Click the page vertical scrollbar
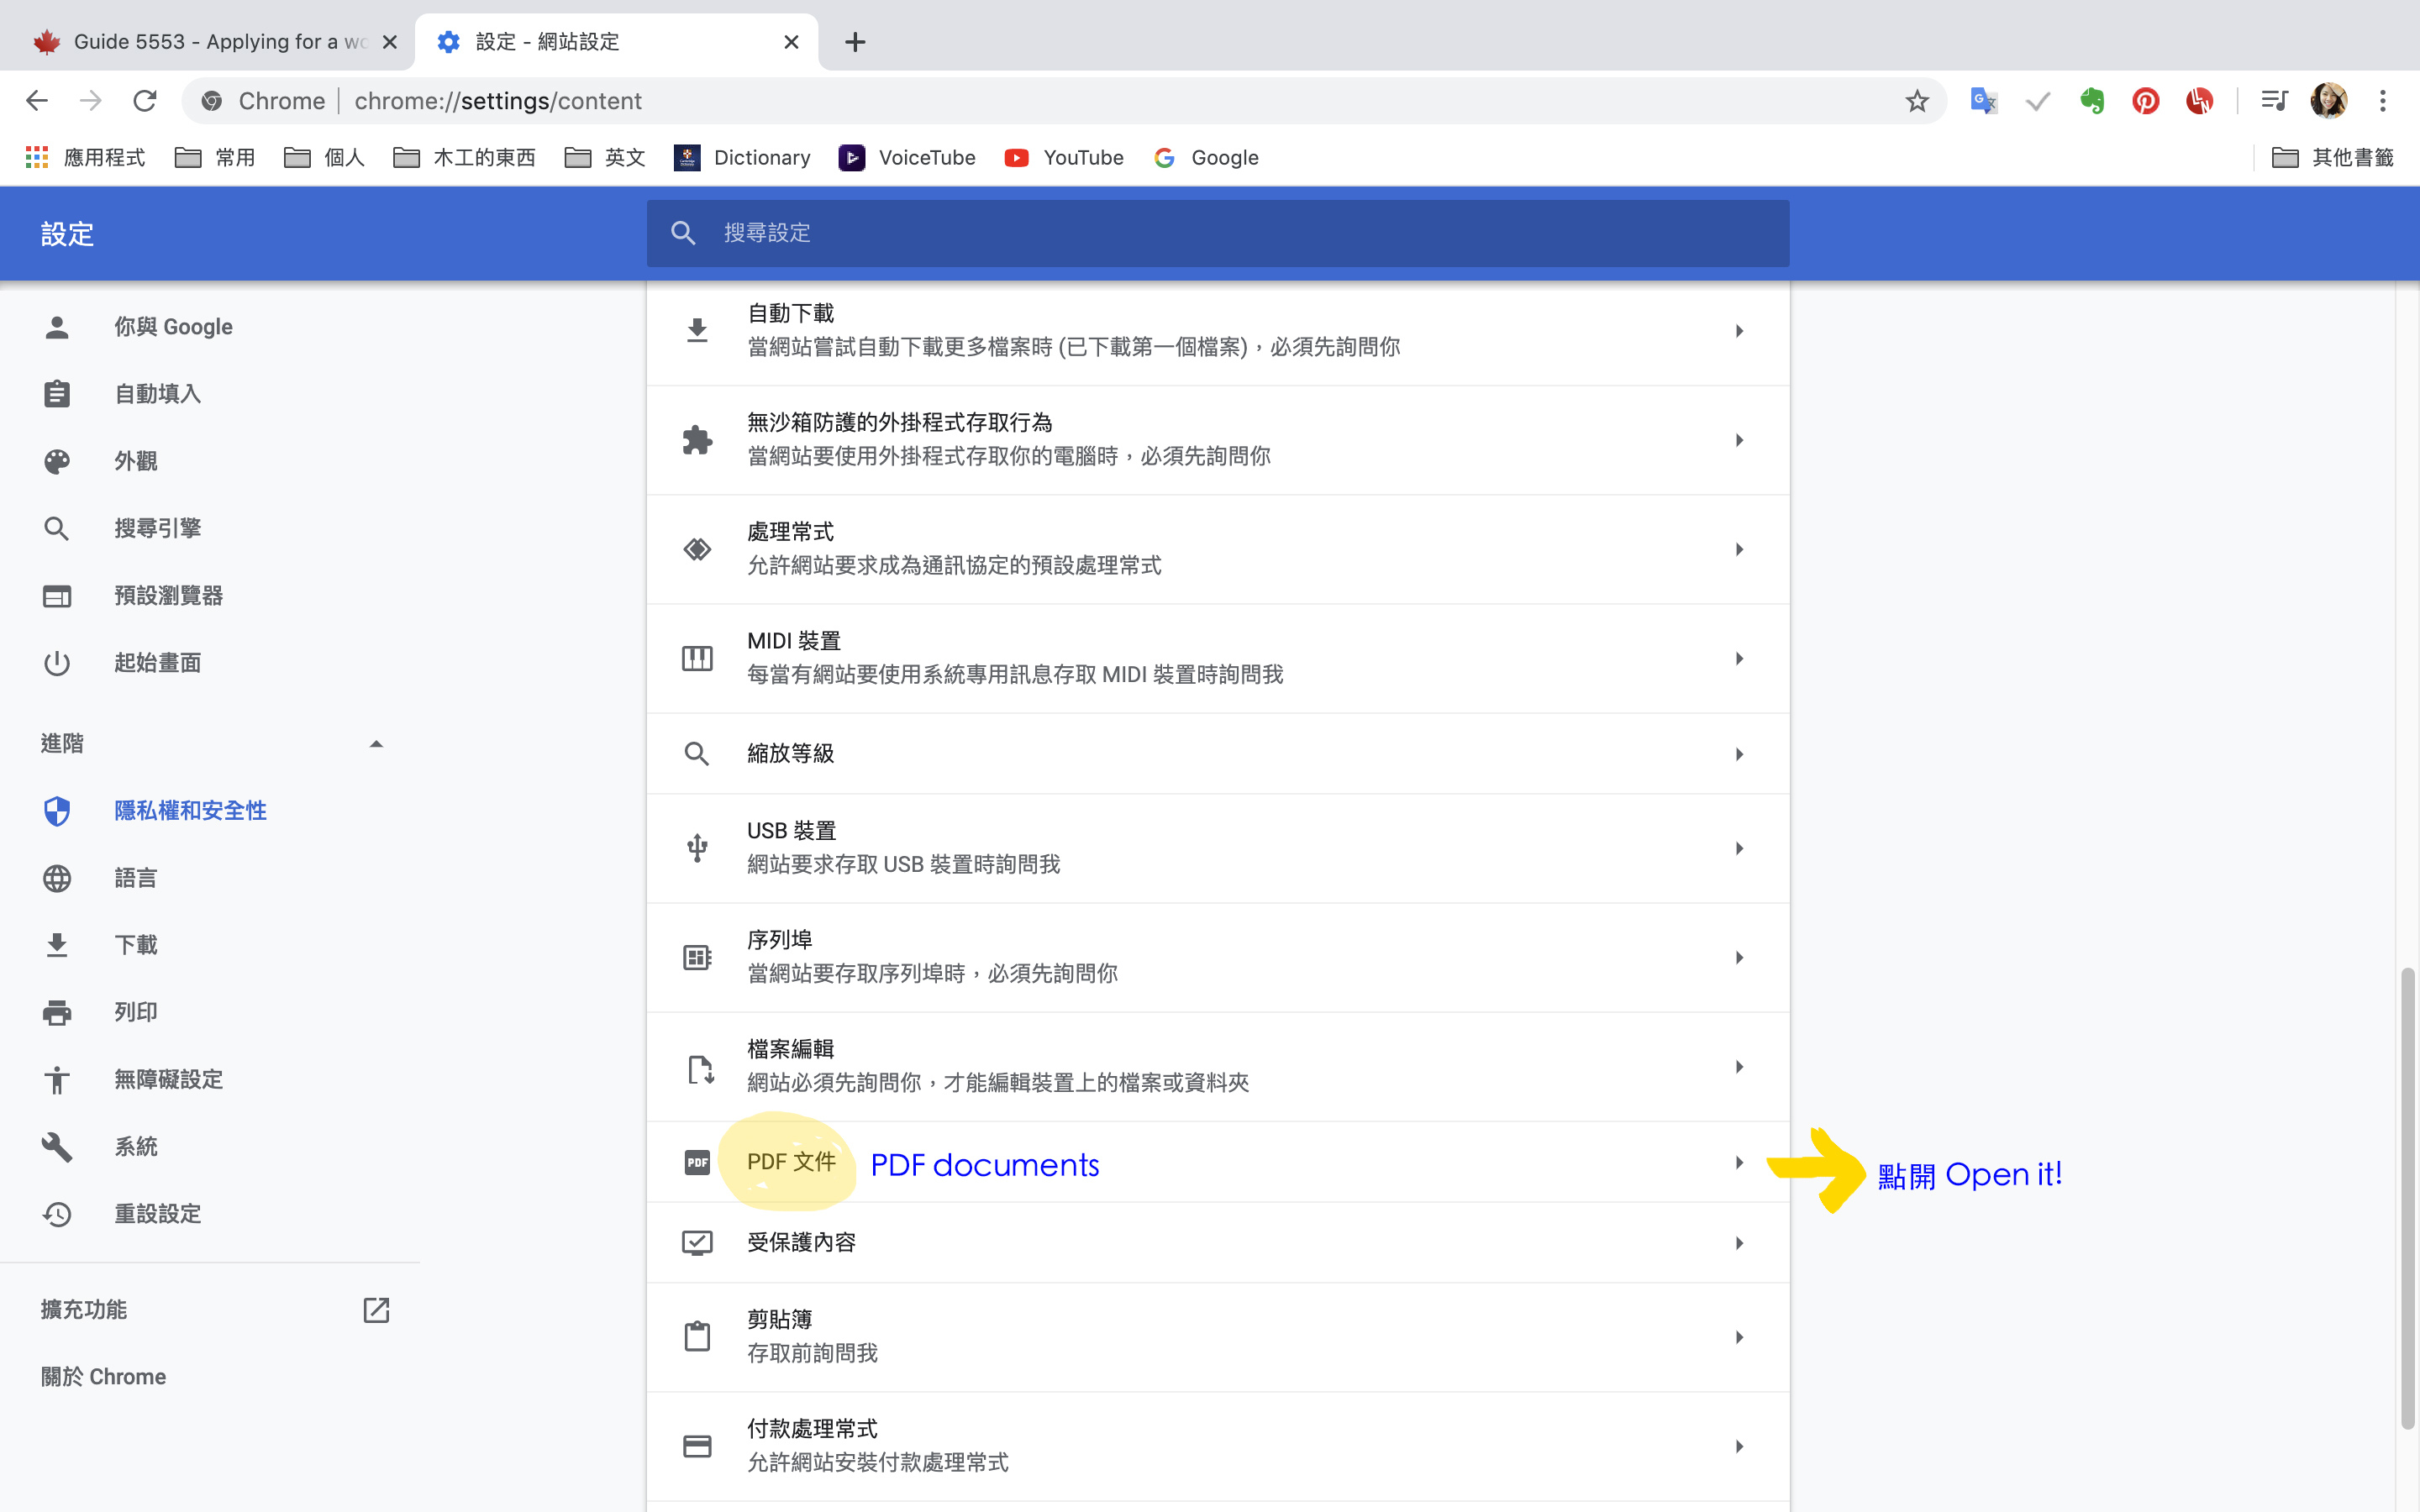The width and height of the screenshot is (2420, 1512). tap(2407, 1198)
